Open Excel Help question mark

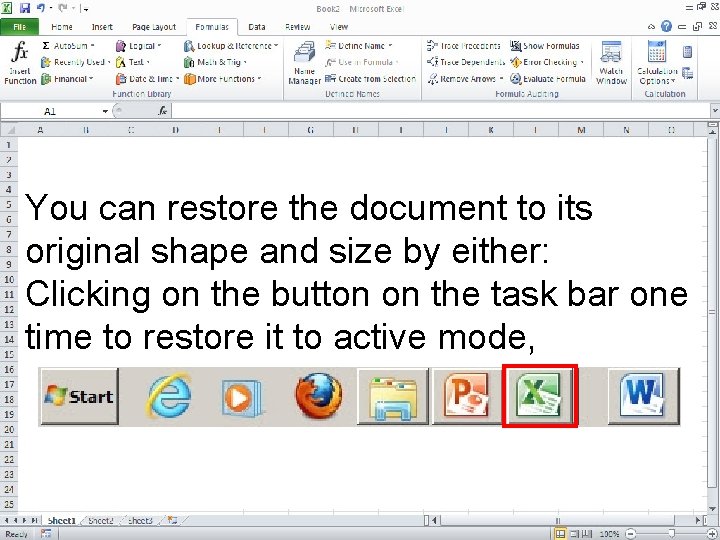point(666,27)
